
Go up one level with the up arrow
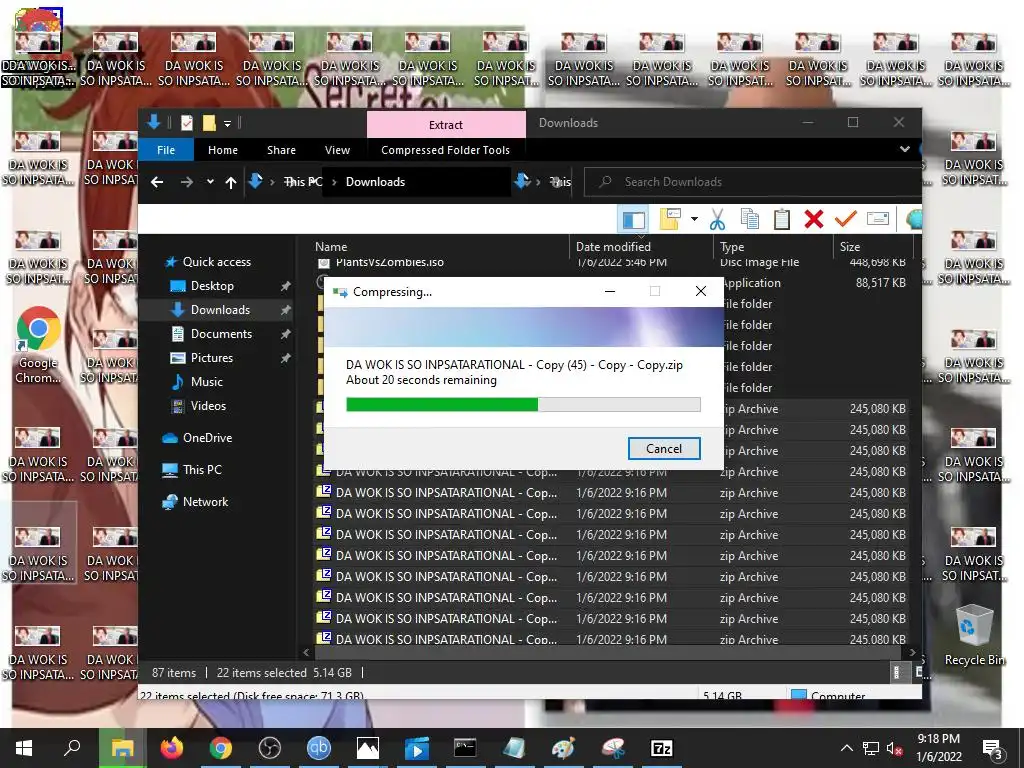click(231, 182)
